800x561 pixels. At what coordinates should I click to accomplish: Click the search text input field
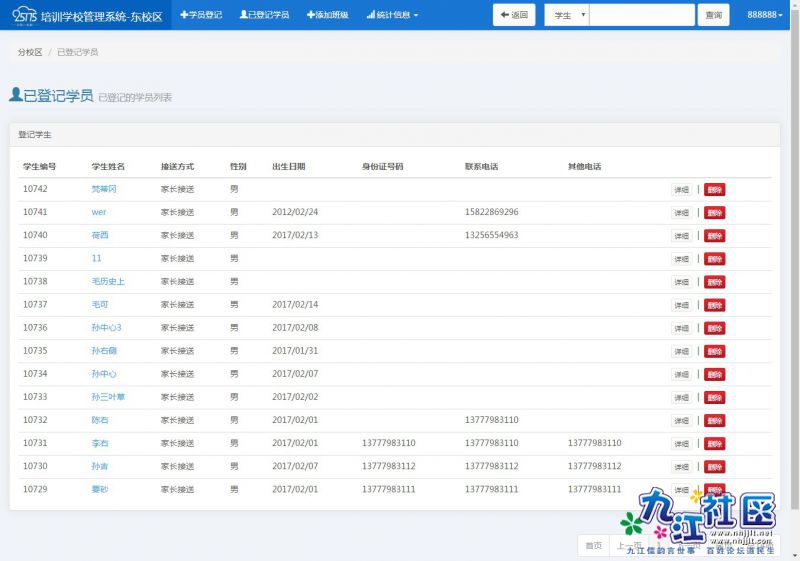[641, 15]
